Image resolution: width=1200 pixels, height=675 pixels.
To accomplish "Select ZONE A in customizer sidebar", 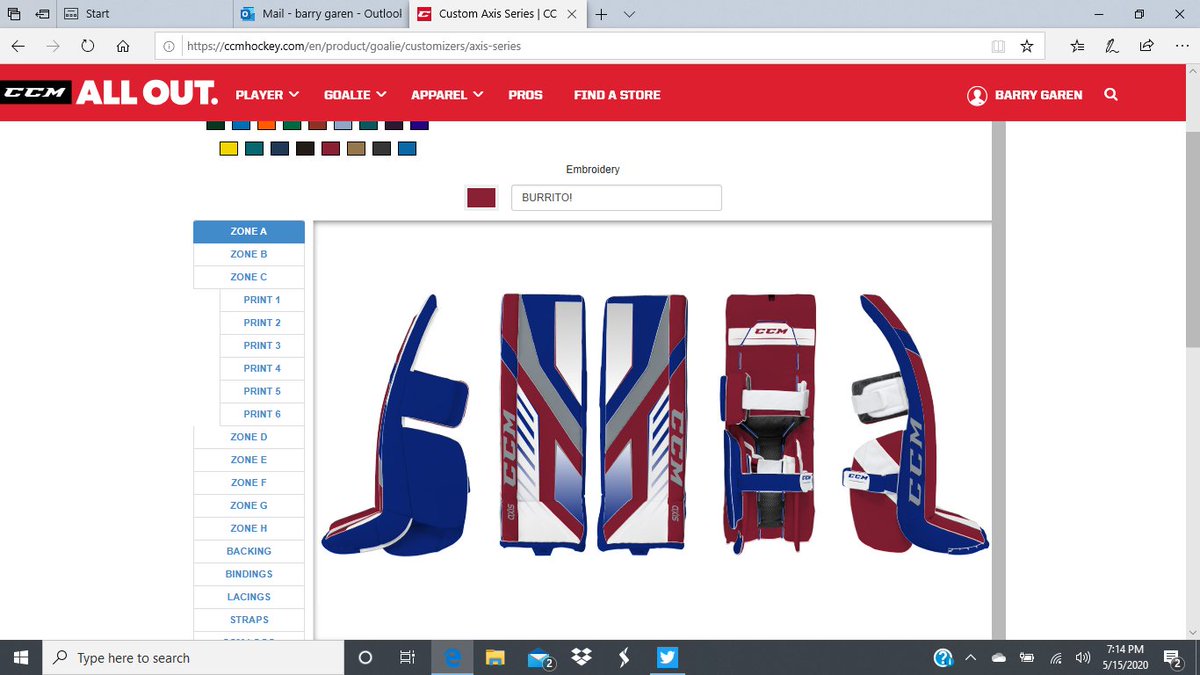I will pos(248,231).
